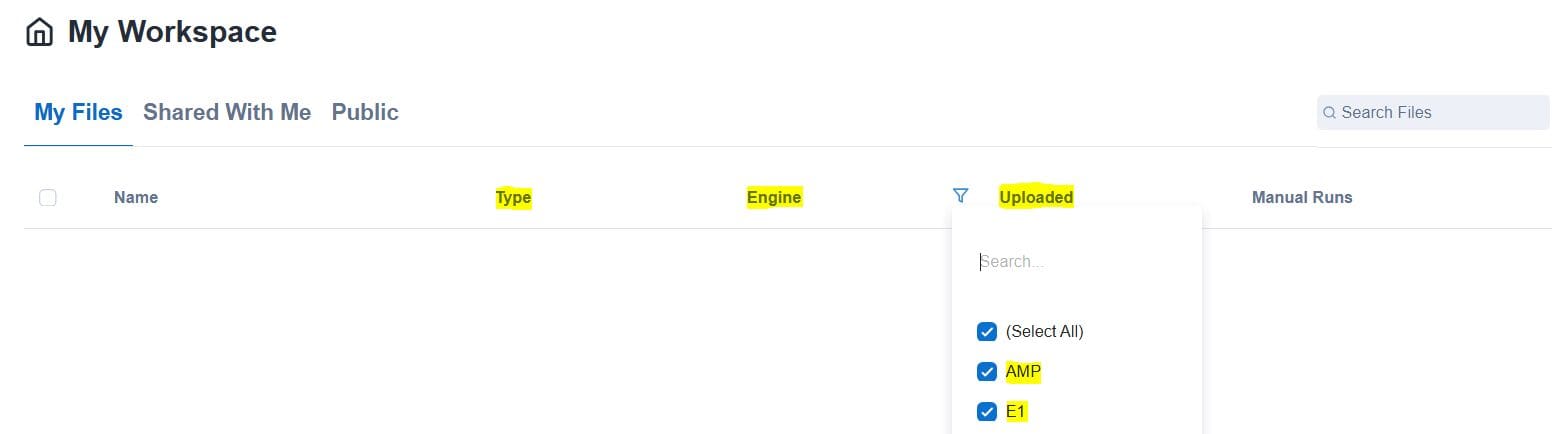This screenshot has width=1561, height=434.
Task: Click the filter popup Search box
Action: pos(1075,262)
